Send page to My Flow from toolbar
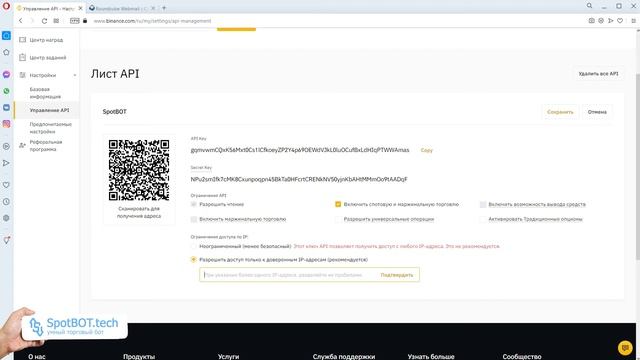The image size is (640, 360). click(611, 21)
